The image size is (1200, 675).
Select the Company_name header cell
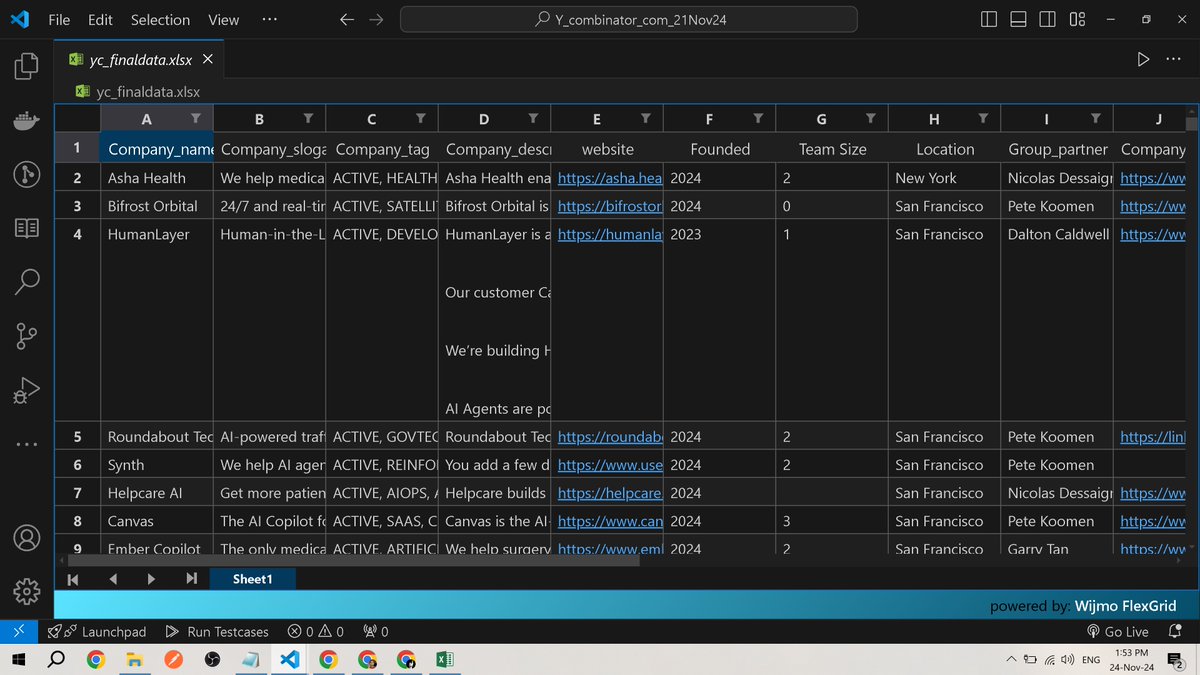[157, 149]
